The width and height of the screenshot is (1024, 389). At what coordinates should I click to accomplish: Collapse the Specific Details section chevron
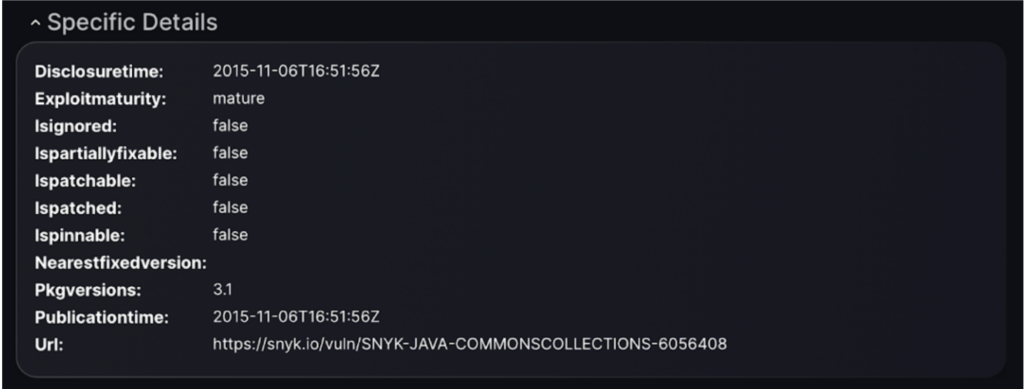tap(35, 23)
